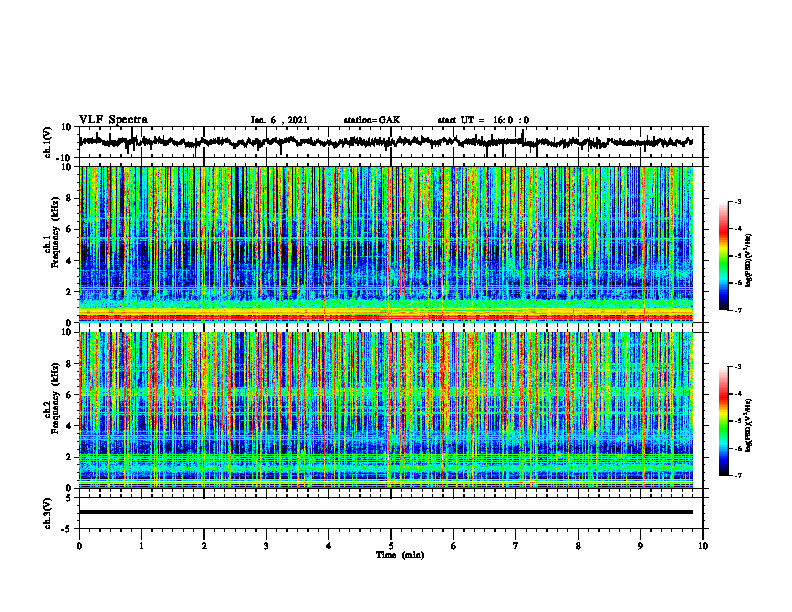
Task: Click the date 'Jan. 6, 2021' label
Action: point(279,120)
